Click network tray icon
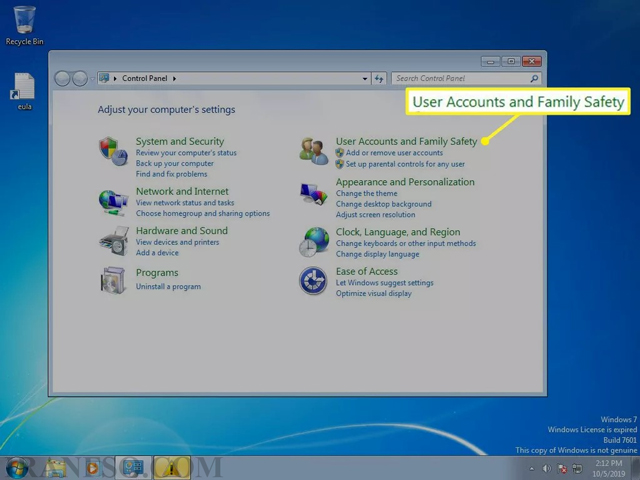This screenshot has width=640, height=480. click(577, 468)
